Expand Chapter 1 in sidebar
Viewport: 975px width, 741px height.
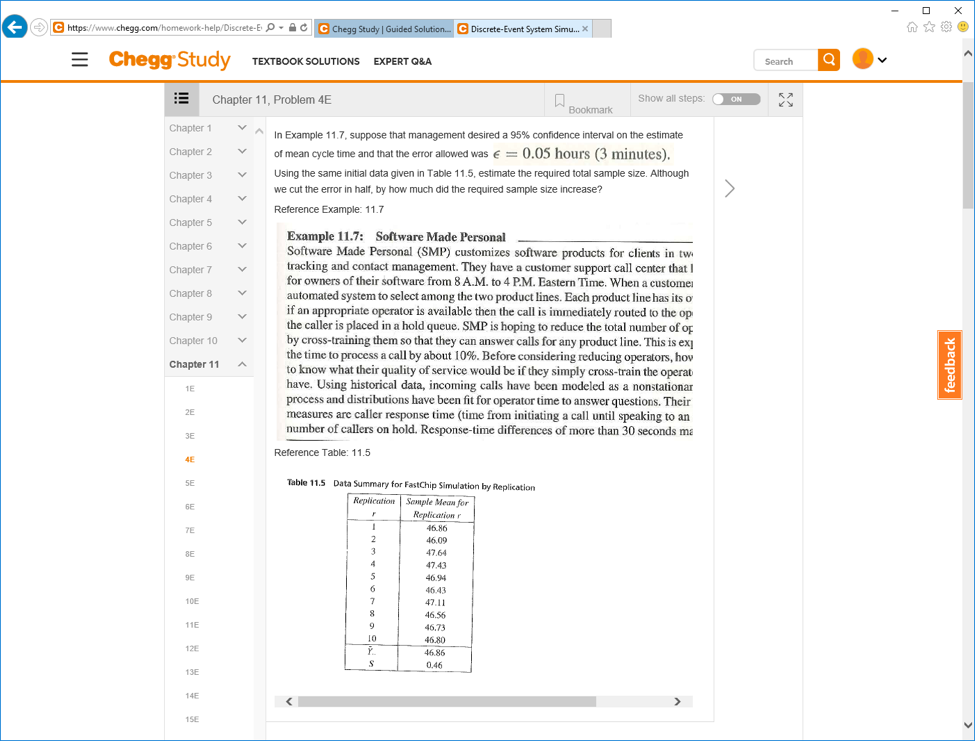[x=208, y=128]
